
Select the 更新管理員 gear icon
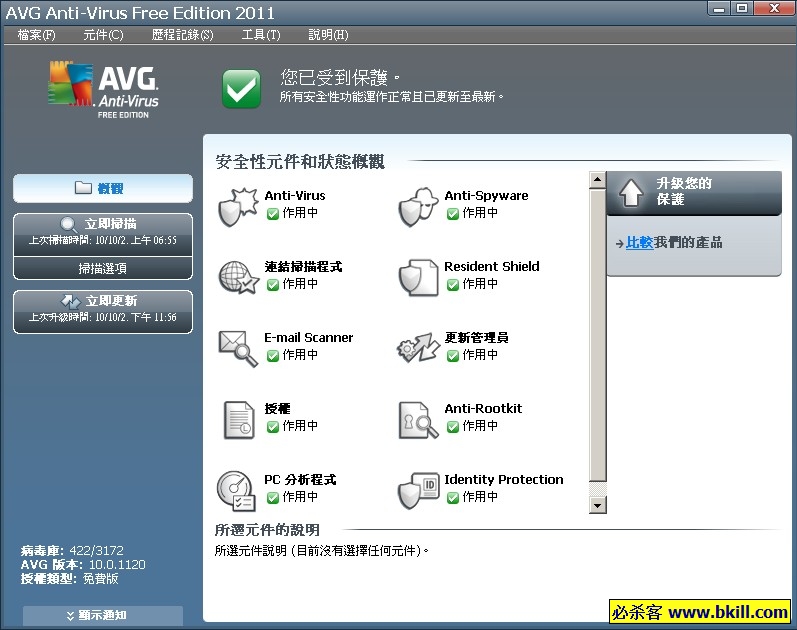tap(418, 348)
